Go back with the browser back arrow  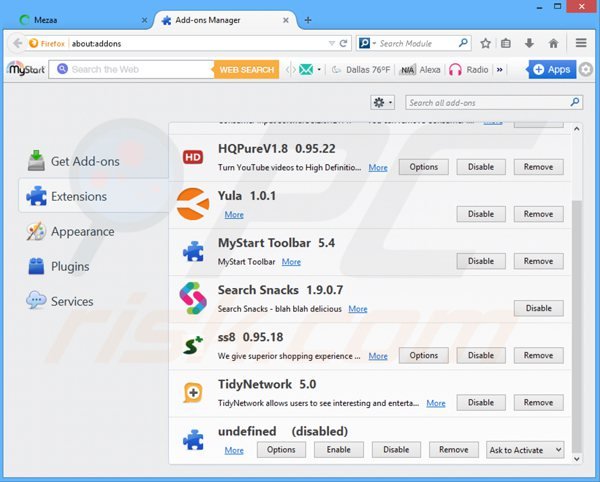point(17,43)
